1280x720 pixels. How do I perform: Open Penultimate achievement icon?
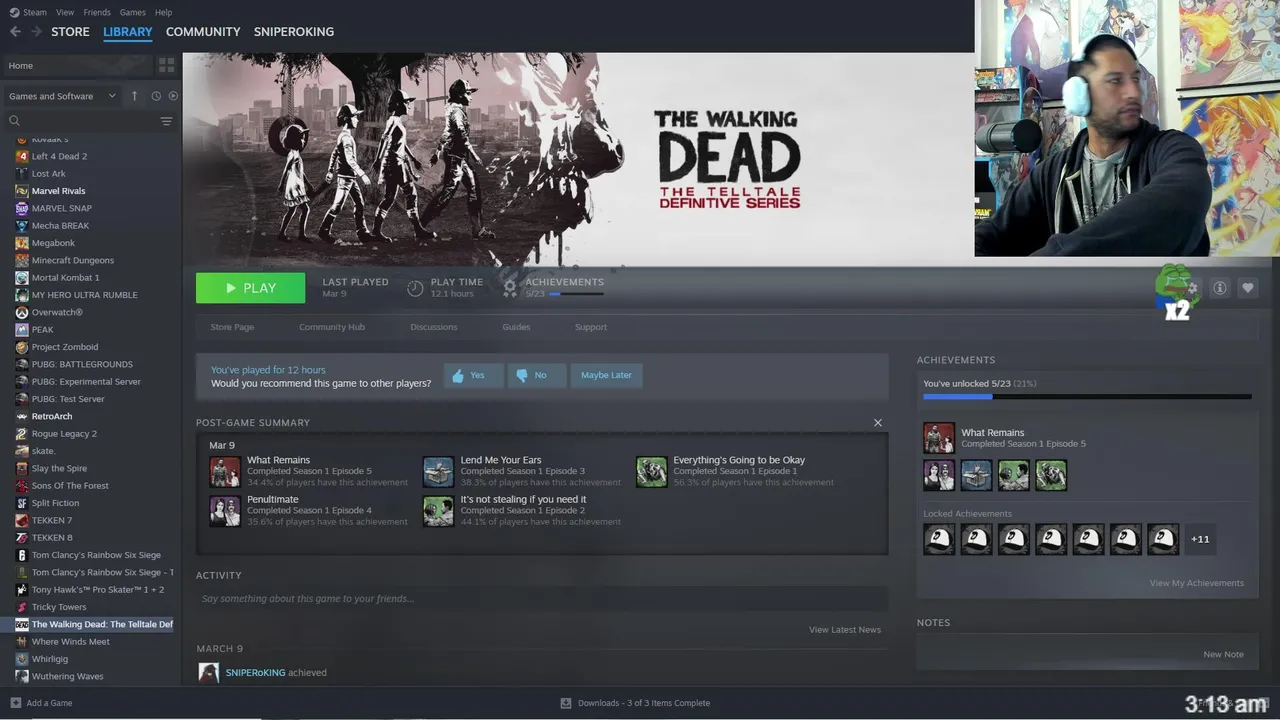225,511
